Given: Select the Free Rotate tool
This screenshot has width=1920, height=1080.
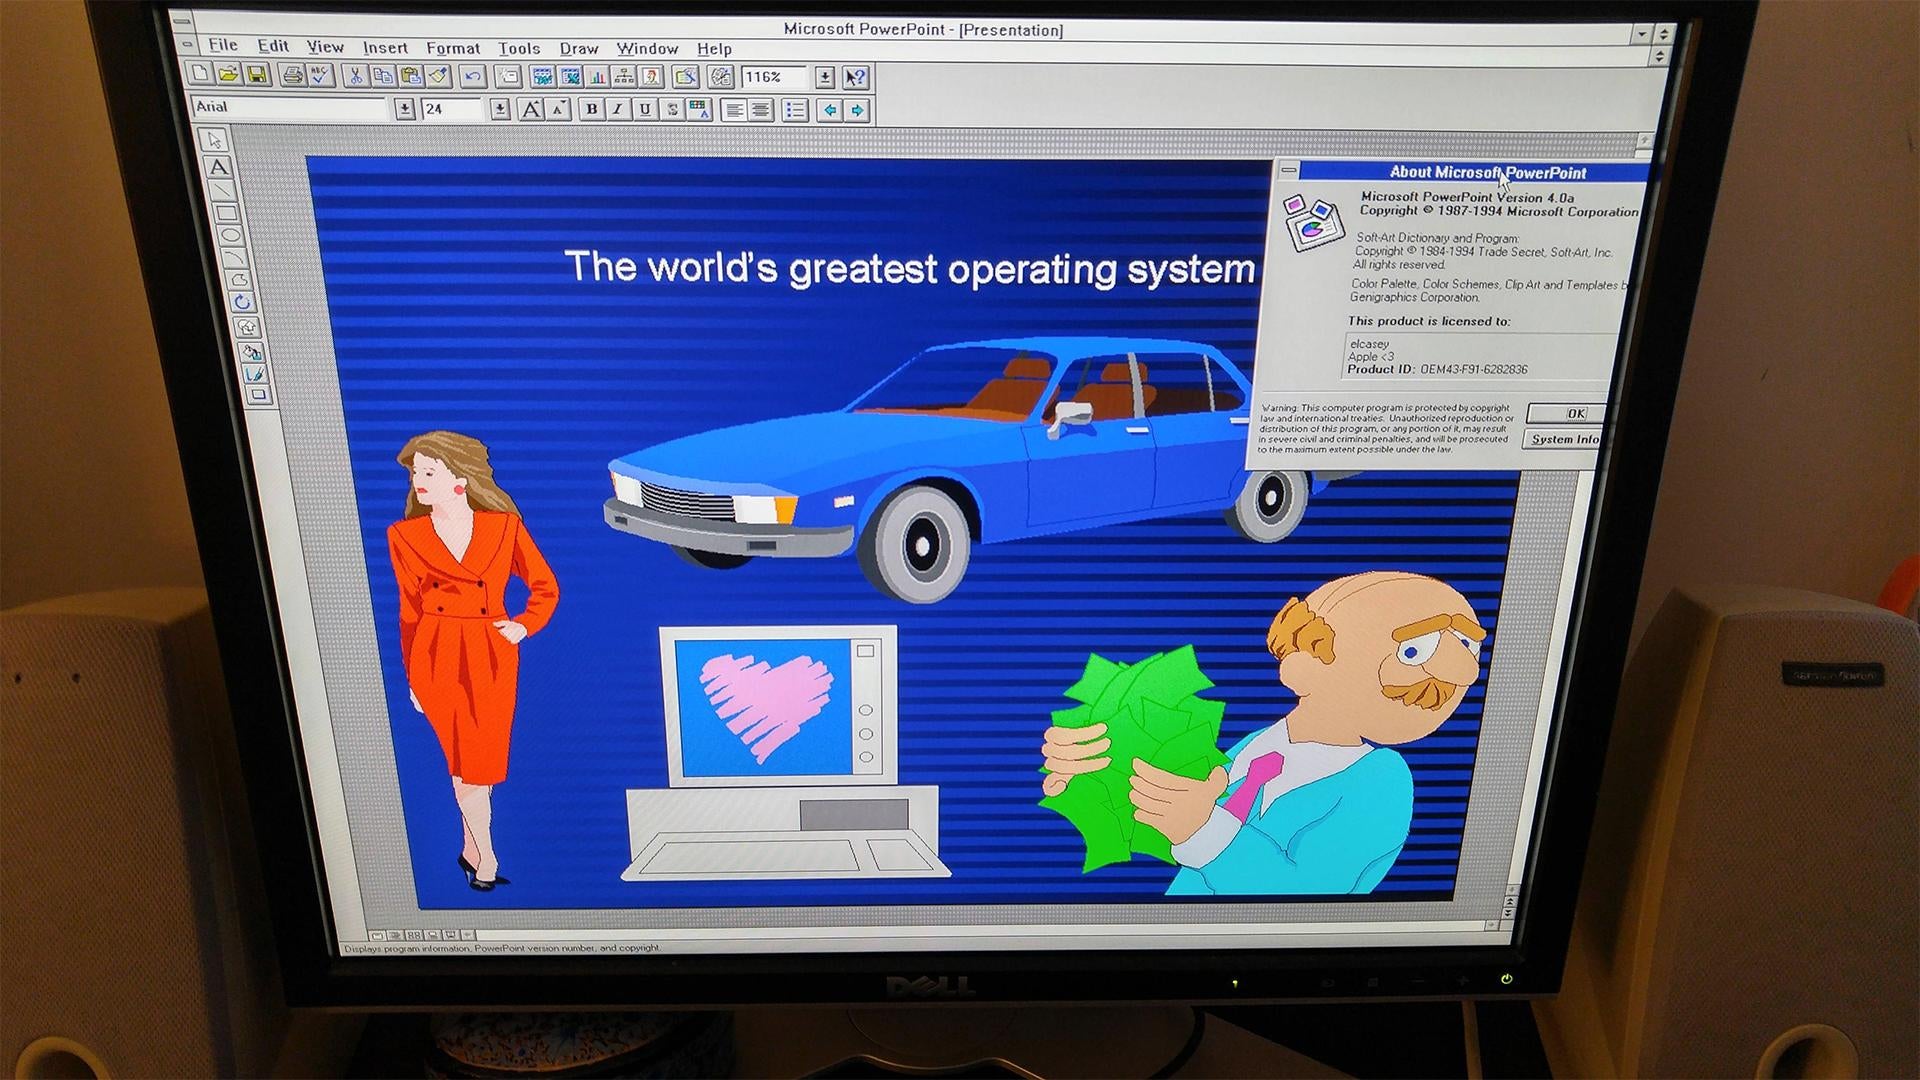Looking at the screenshot, I should 242,302.
